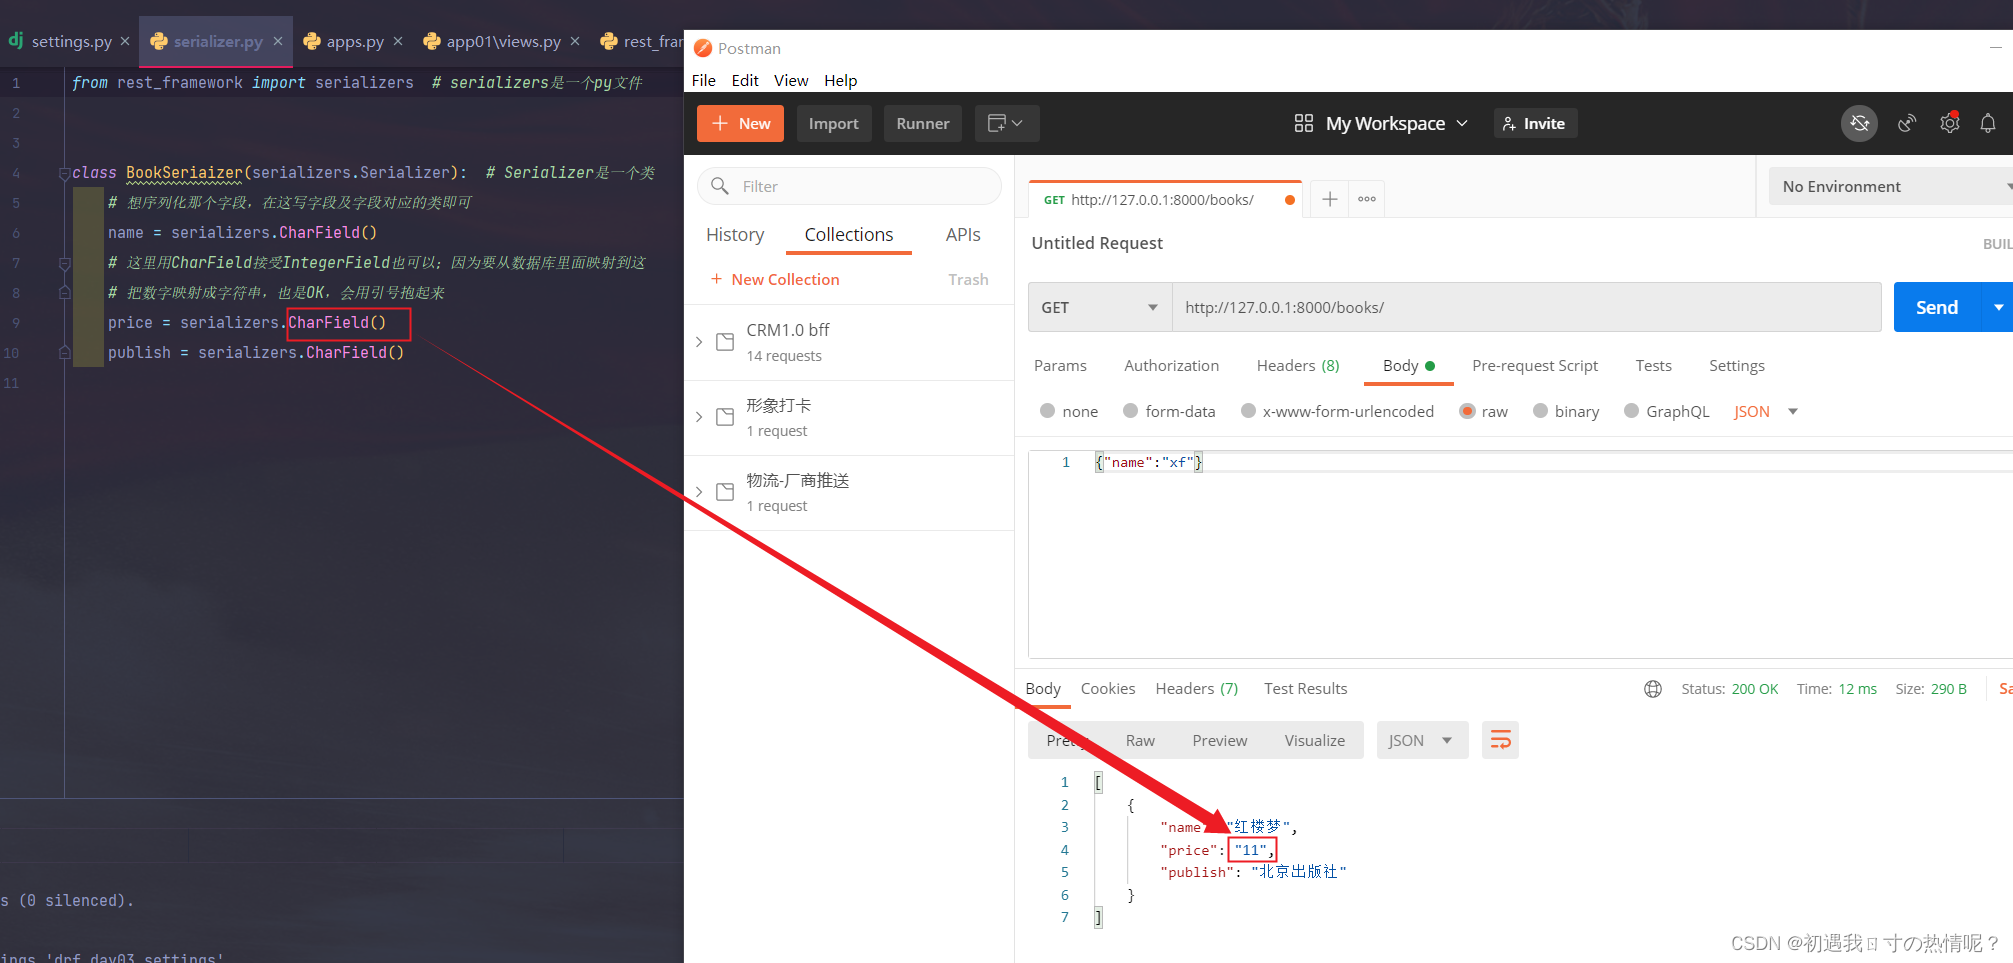Click the Send button
The height and width of the screenshot is (963, 2013).
[x=1936, y=307]
